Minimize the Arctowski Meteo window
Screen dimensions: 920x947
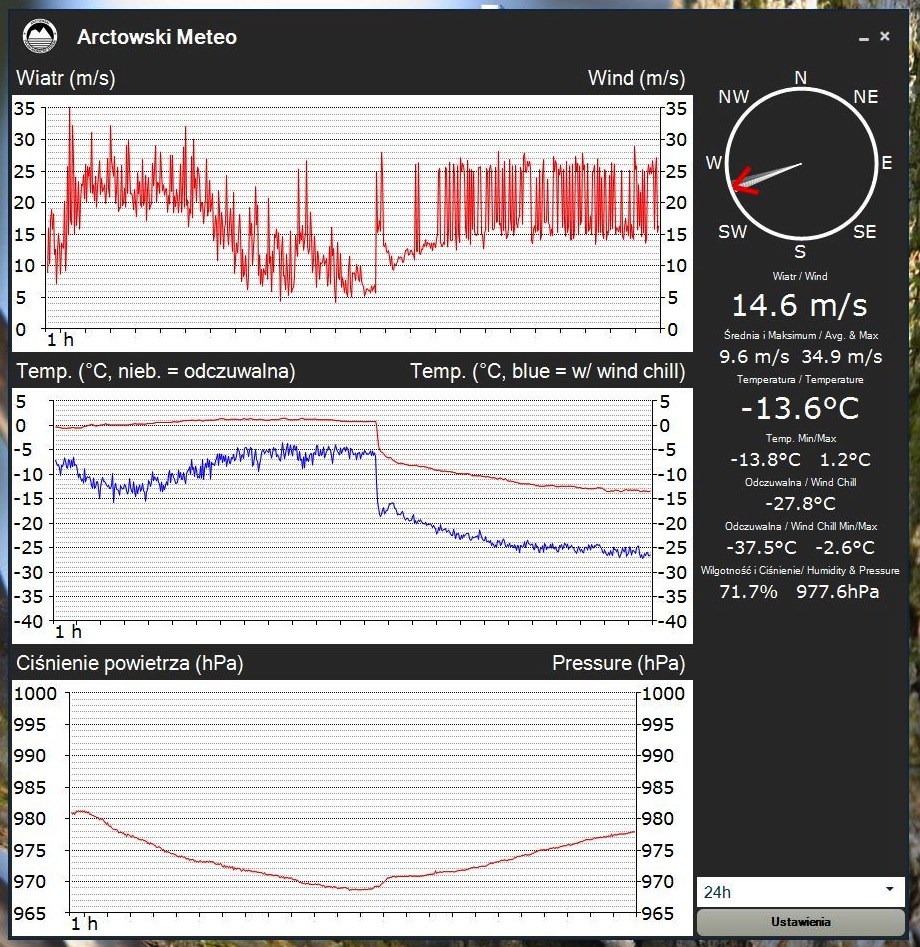[x=864, y=38]
